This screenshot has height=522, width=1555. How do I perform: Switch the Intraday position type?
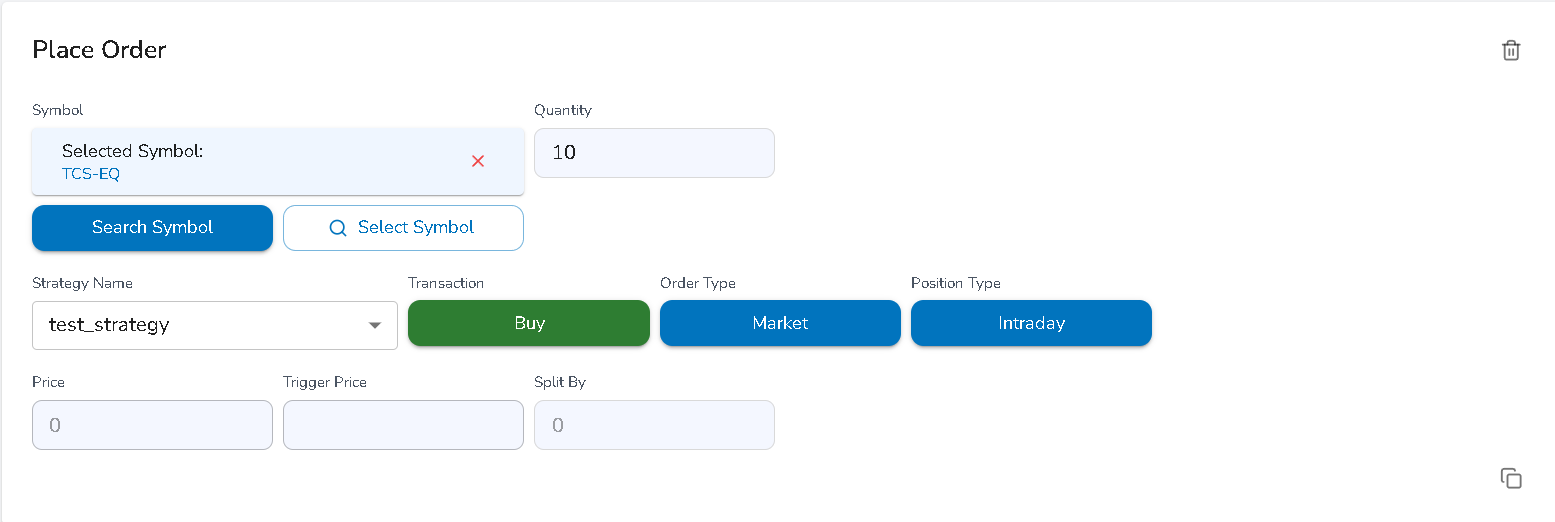point(1031,323)
